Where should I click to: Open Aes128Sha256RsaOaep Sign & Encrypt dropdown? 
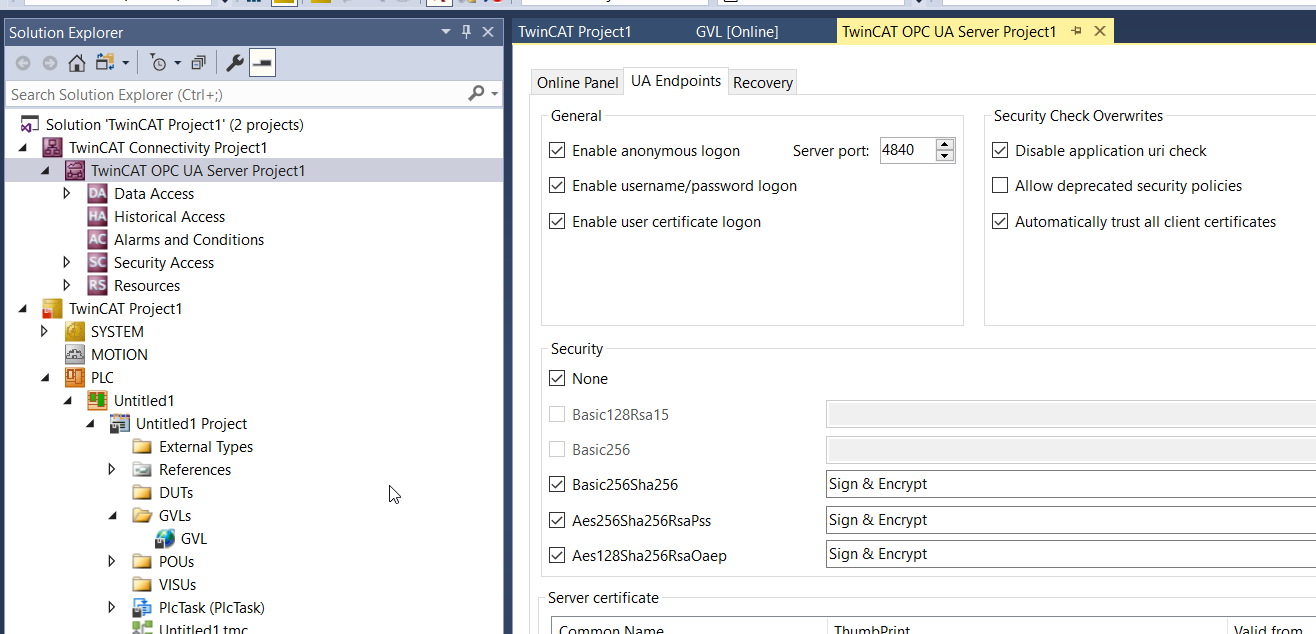pos(1071,554)
